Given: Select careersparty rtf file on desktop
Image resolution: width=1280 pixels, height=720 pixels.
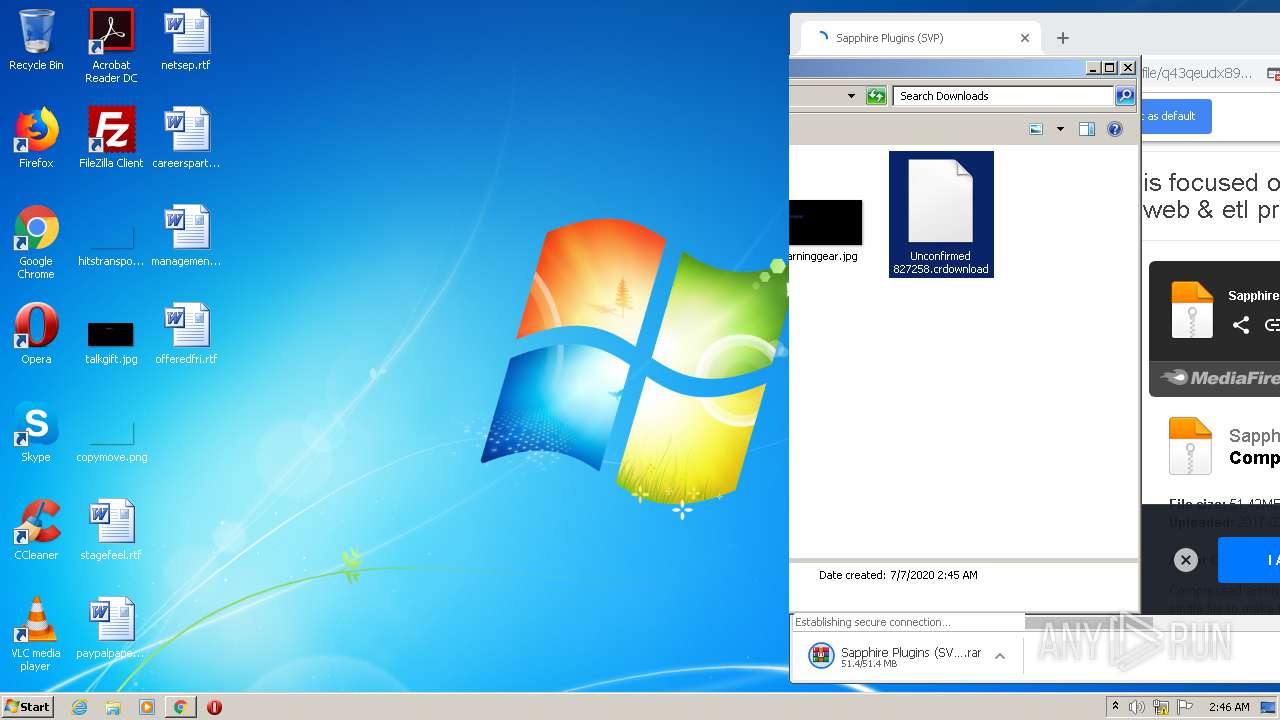Looking at the screenshot, I should (x=186, y=139).
